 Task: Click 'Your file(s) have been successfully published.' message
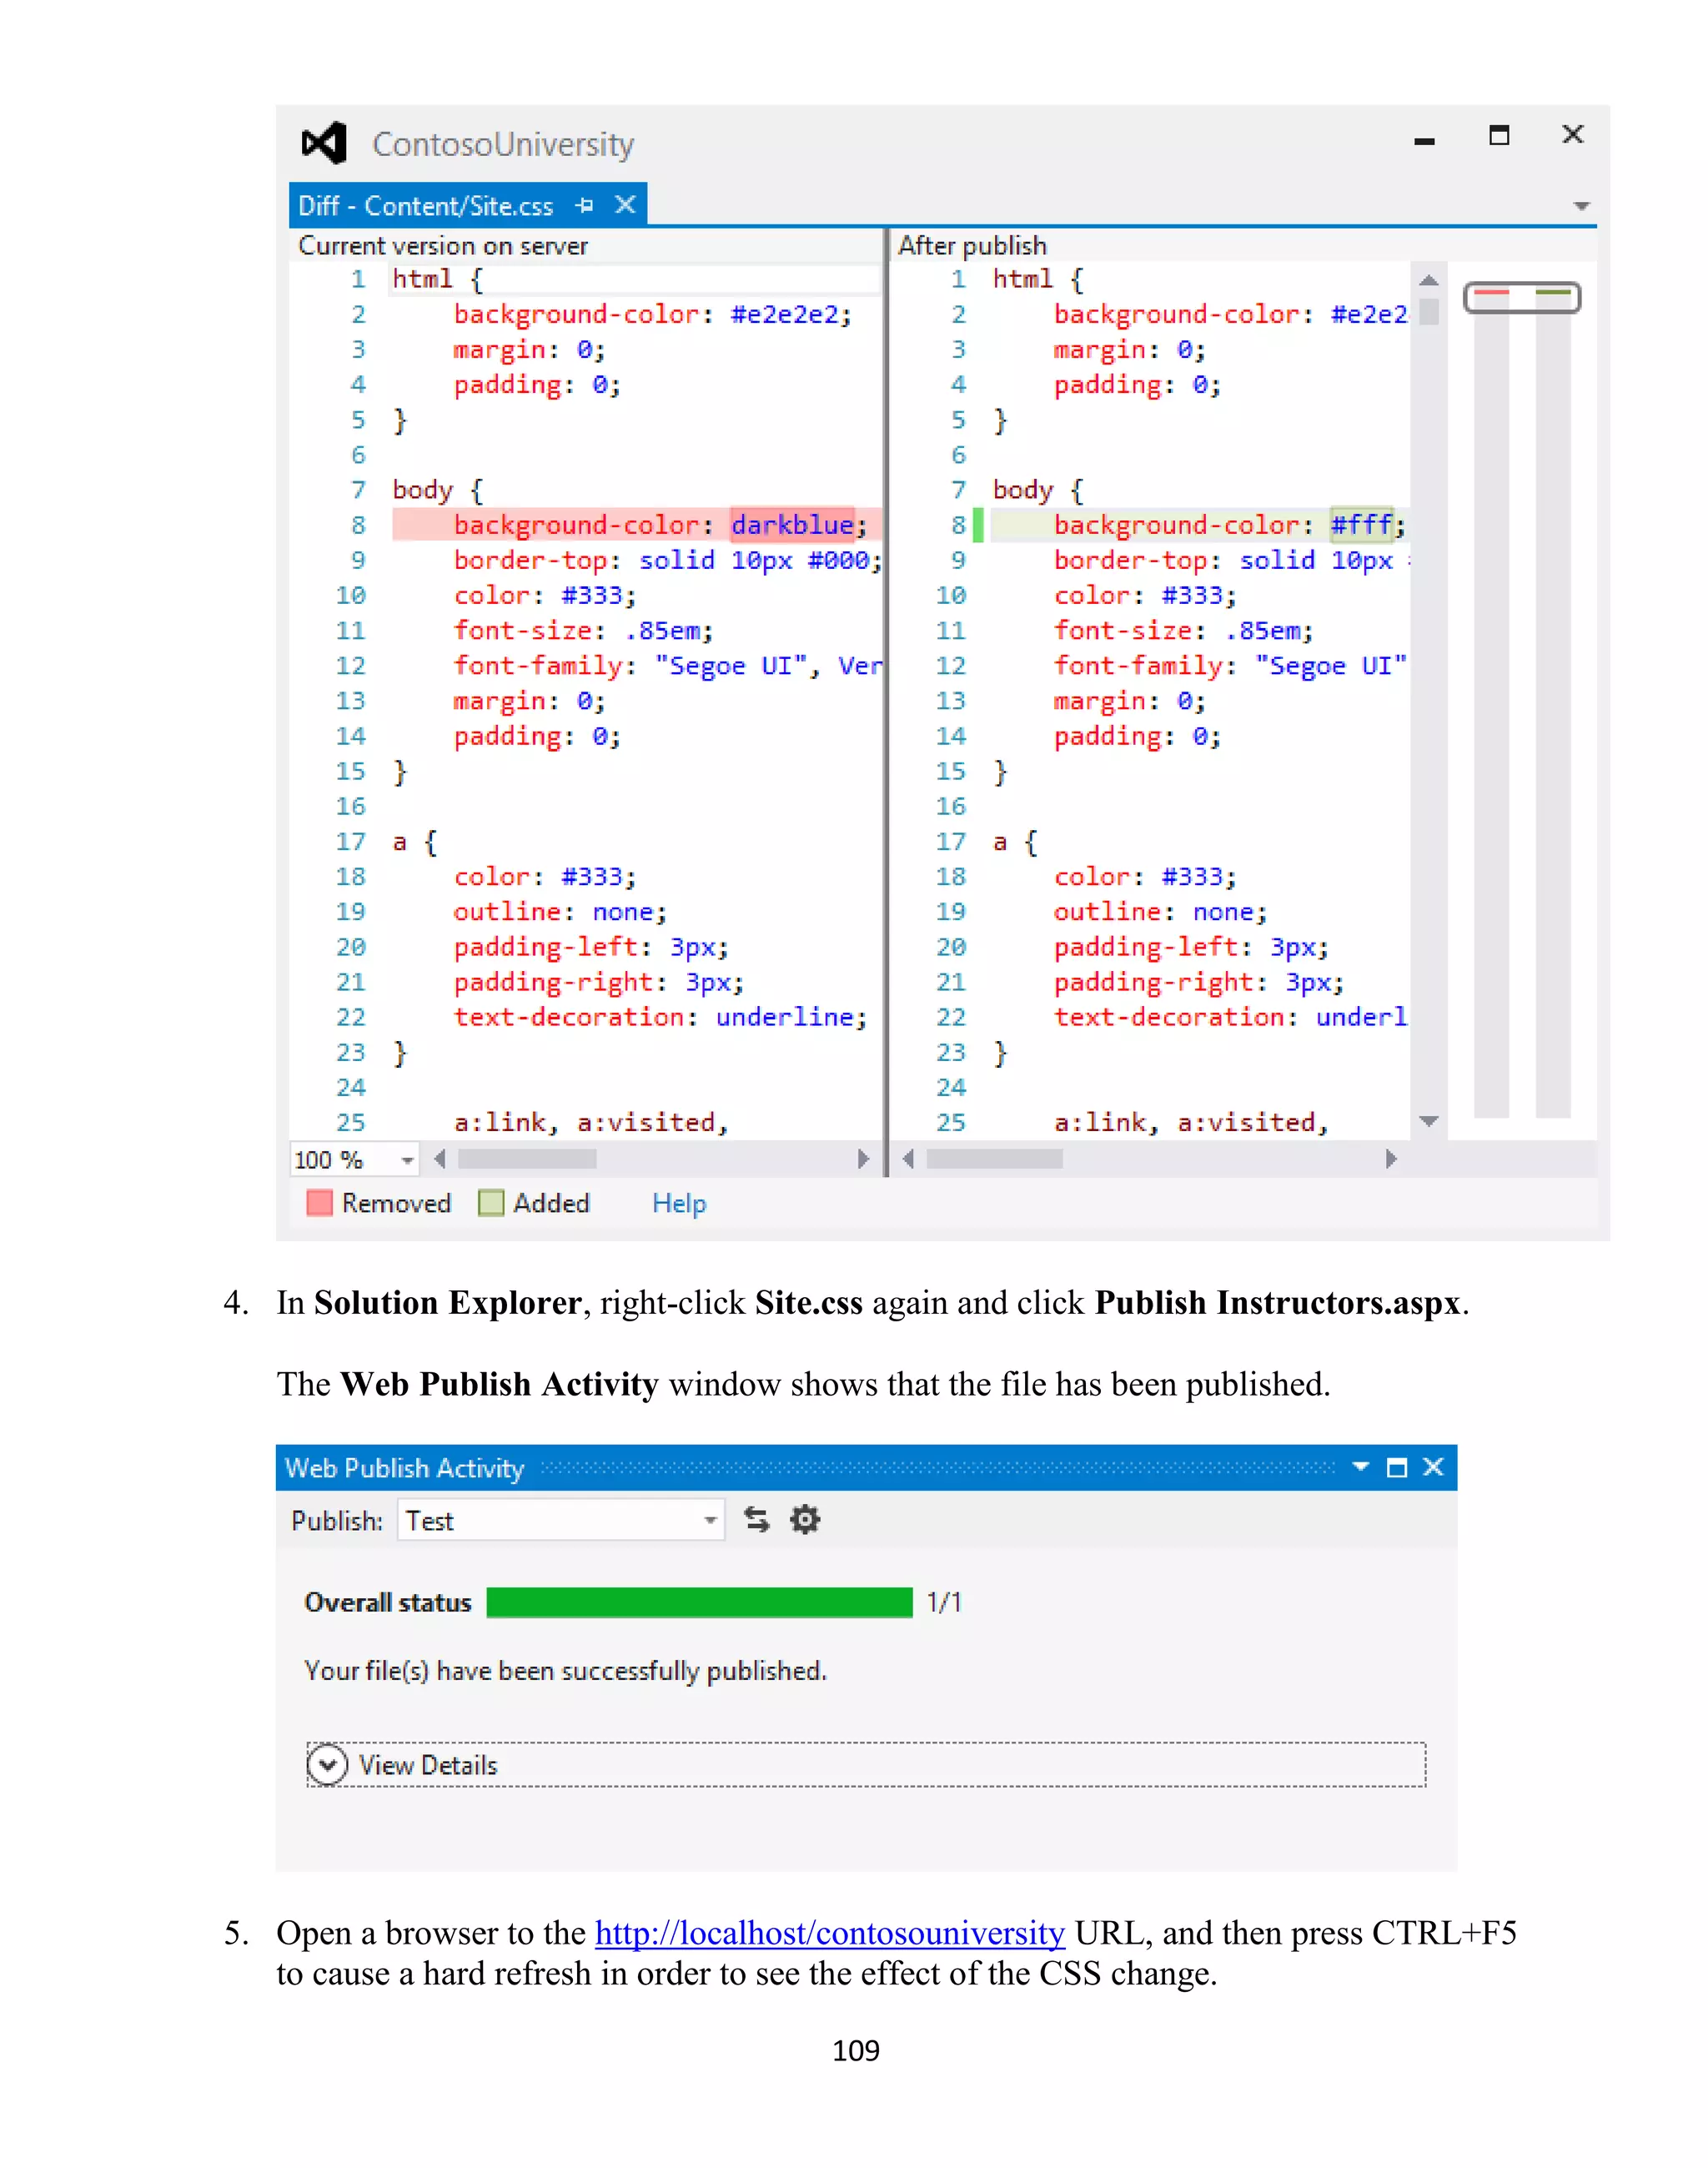(x=566, y=1671)
